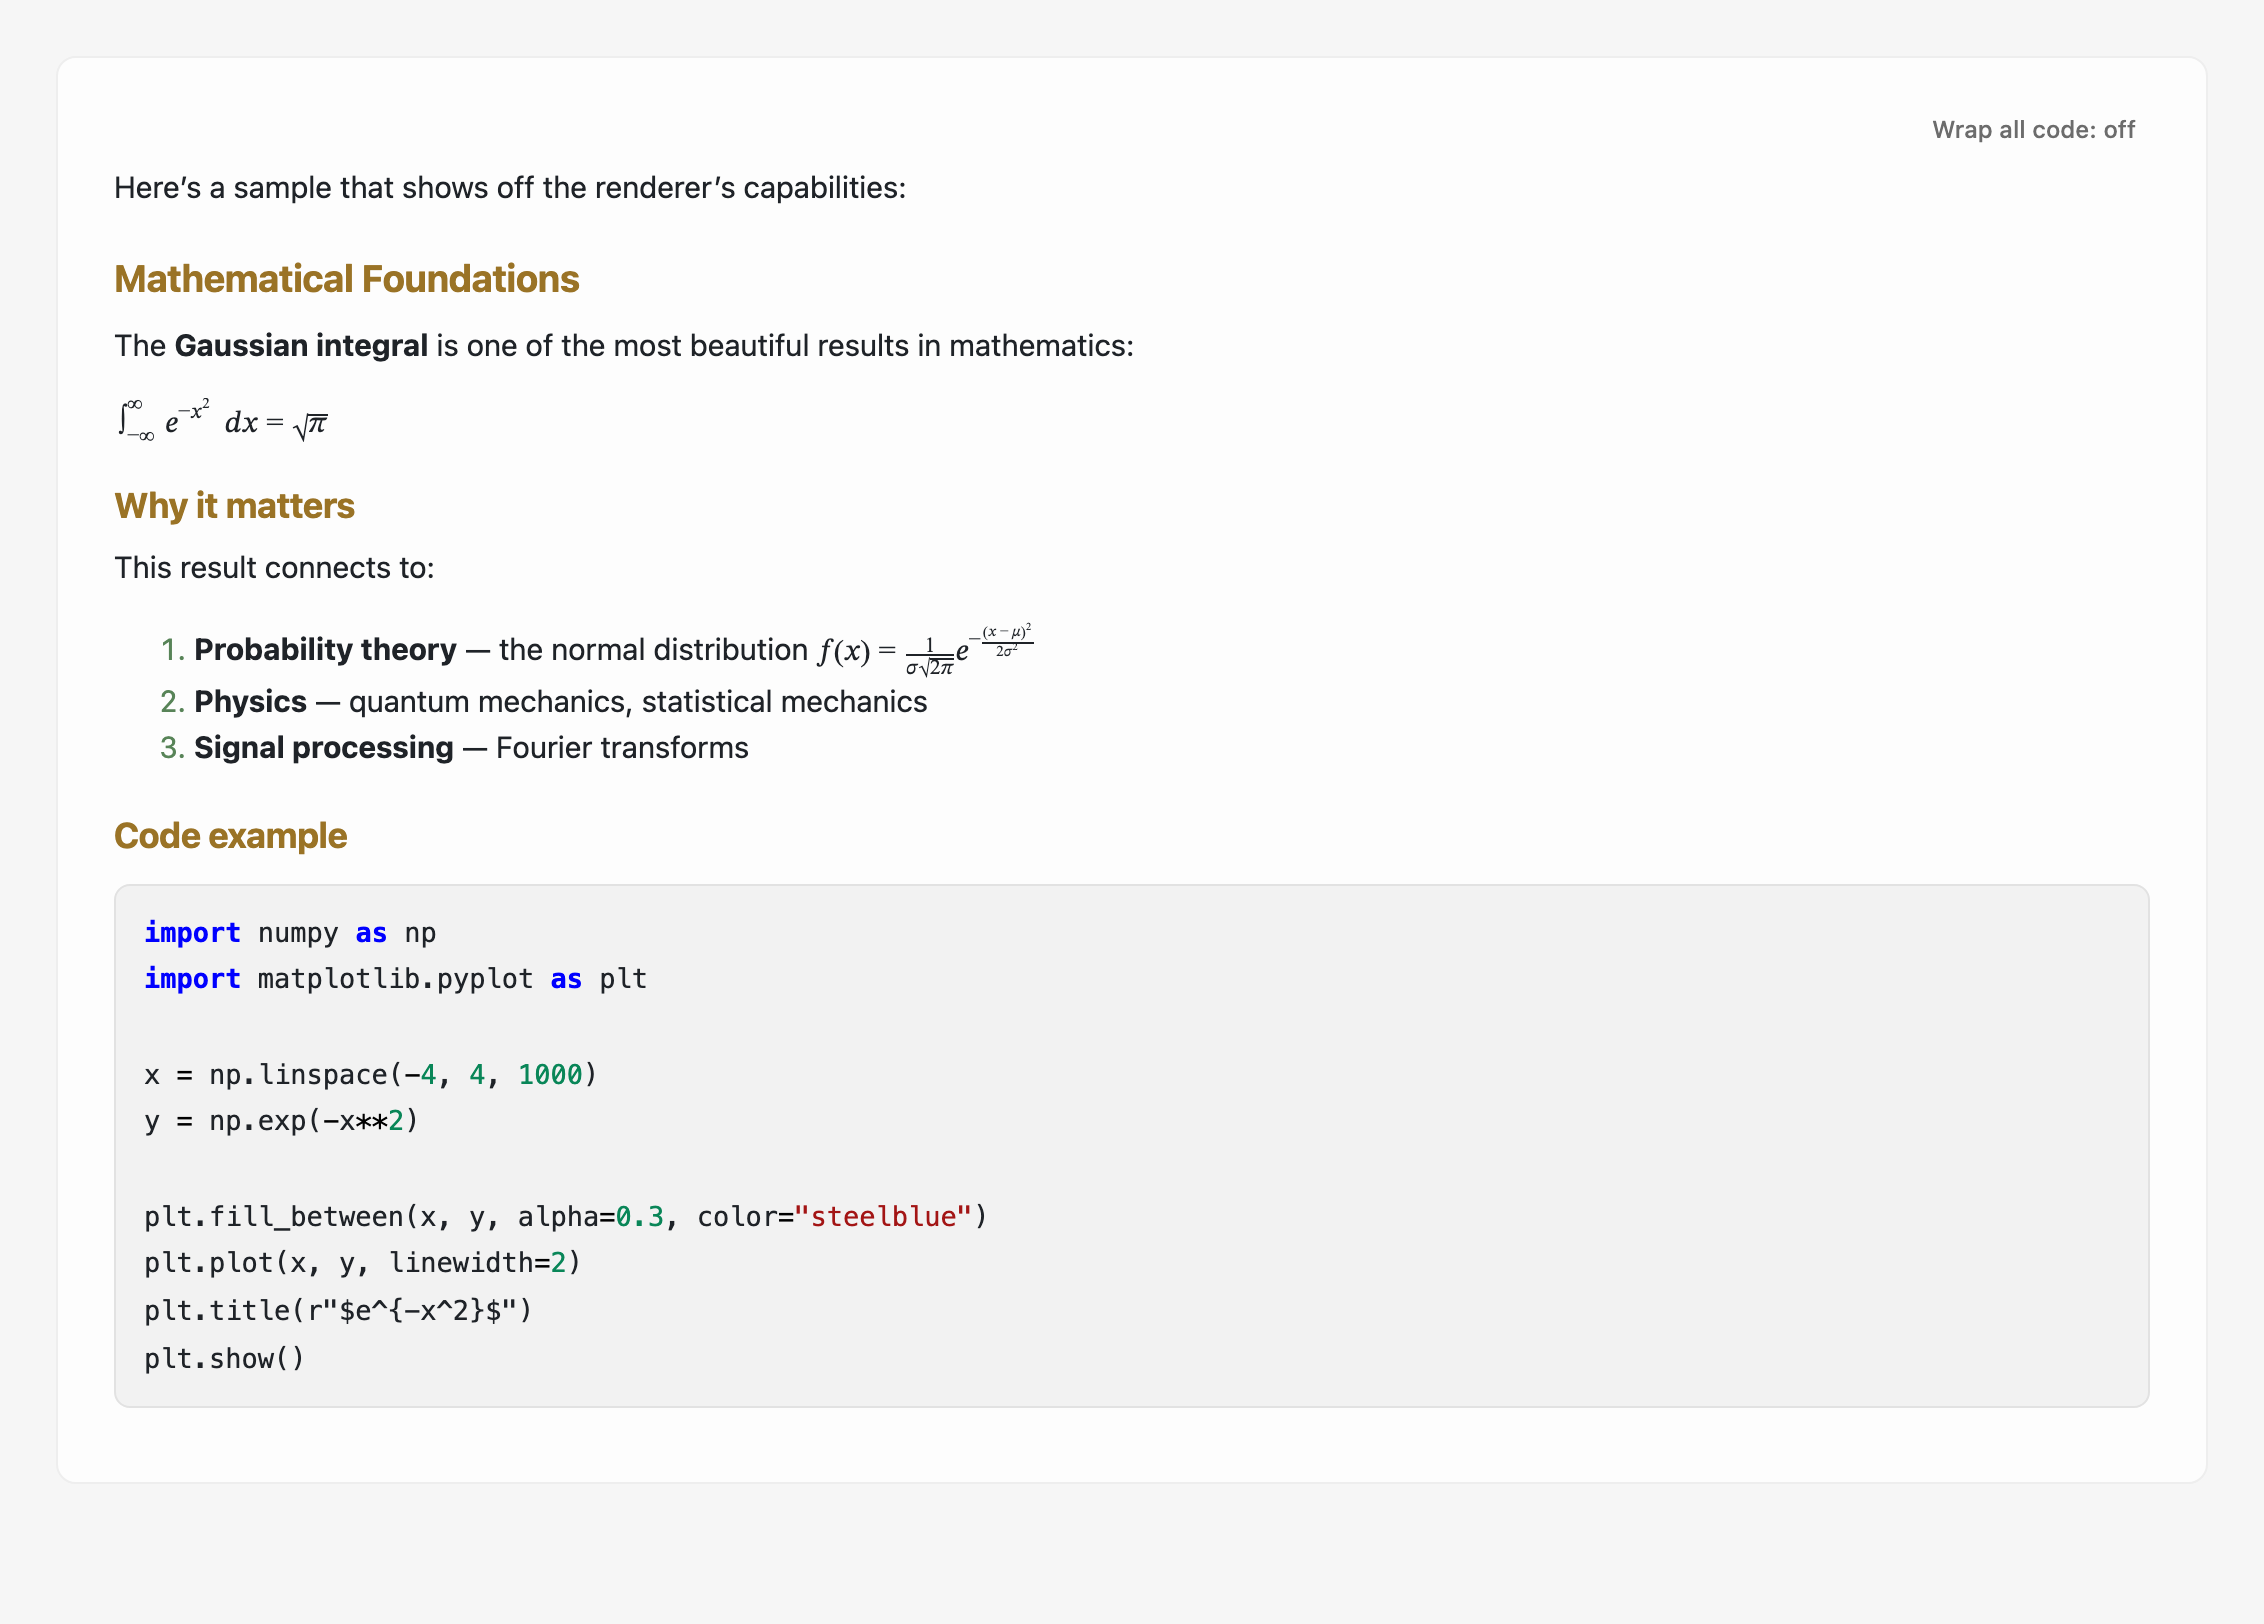Click the normal distribution f(x) formula
This screenshot has height=1624, width=2264.
[x=926, y=650]
